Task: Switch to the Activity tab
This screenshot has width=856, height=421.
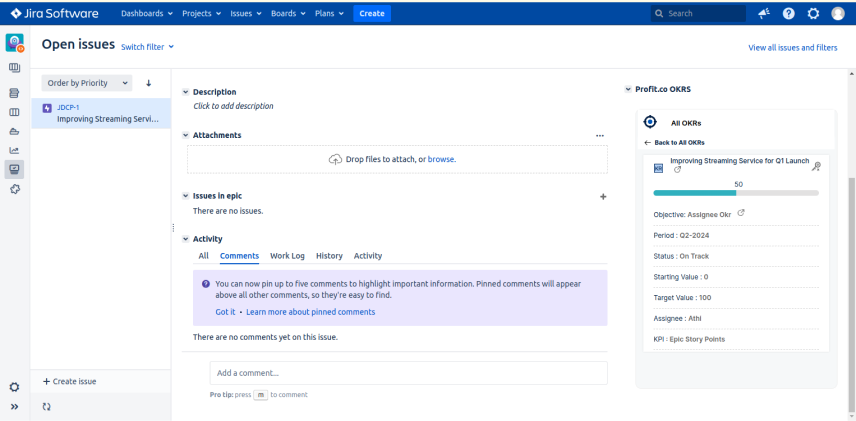Action: [368, 256]
